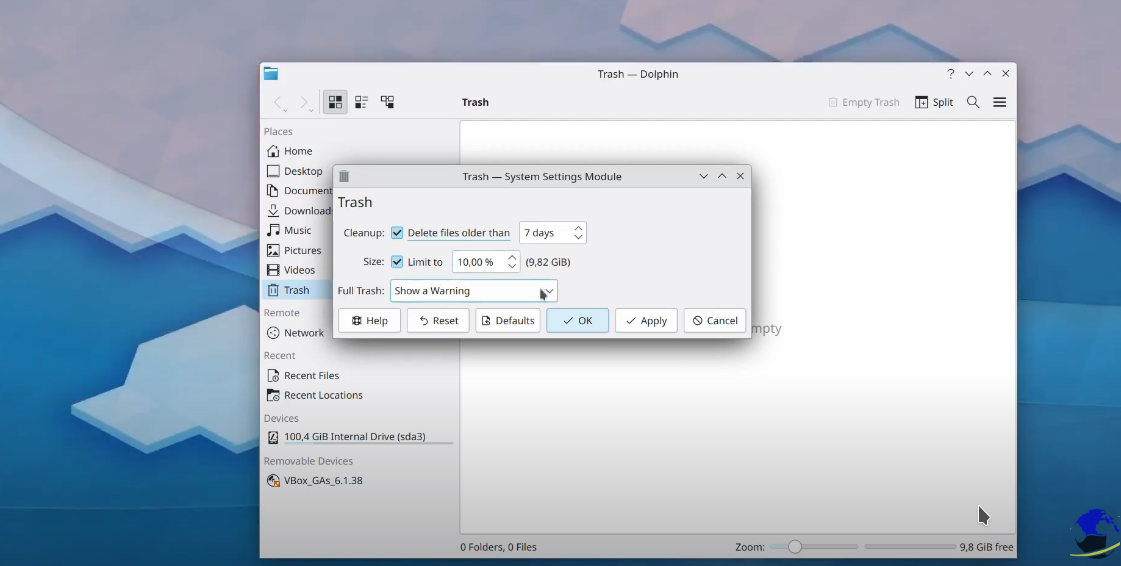Screen dimensions: 1121x566
Task: Click the size limit percentage field
Action: click(478, 262)
